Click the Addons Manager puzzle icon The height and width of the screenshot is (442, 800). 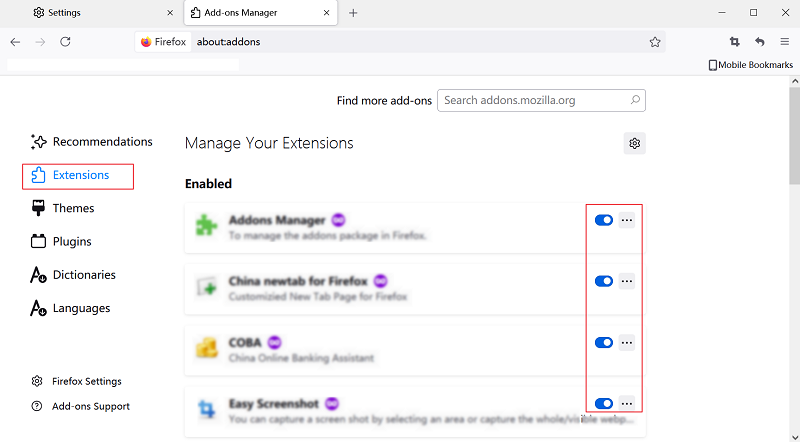point(206,226)
